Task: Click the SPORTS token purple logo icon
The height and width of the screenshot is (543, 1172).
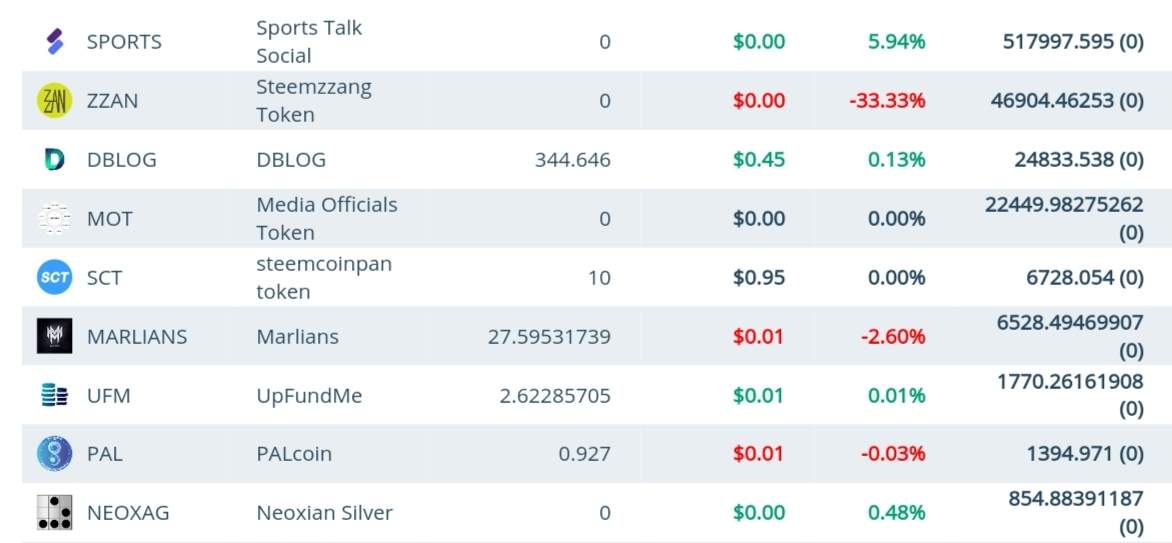Action: tap(55, 42)
